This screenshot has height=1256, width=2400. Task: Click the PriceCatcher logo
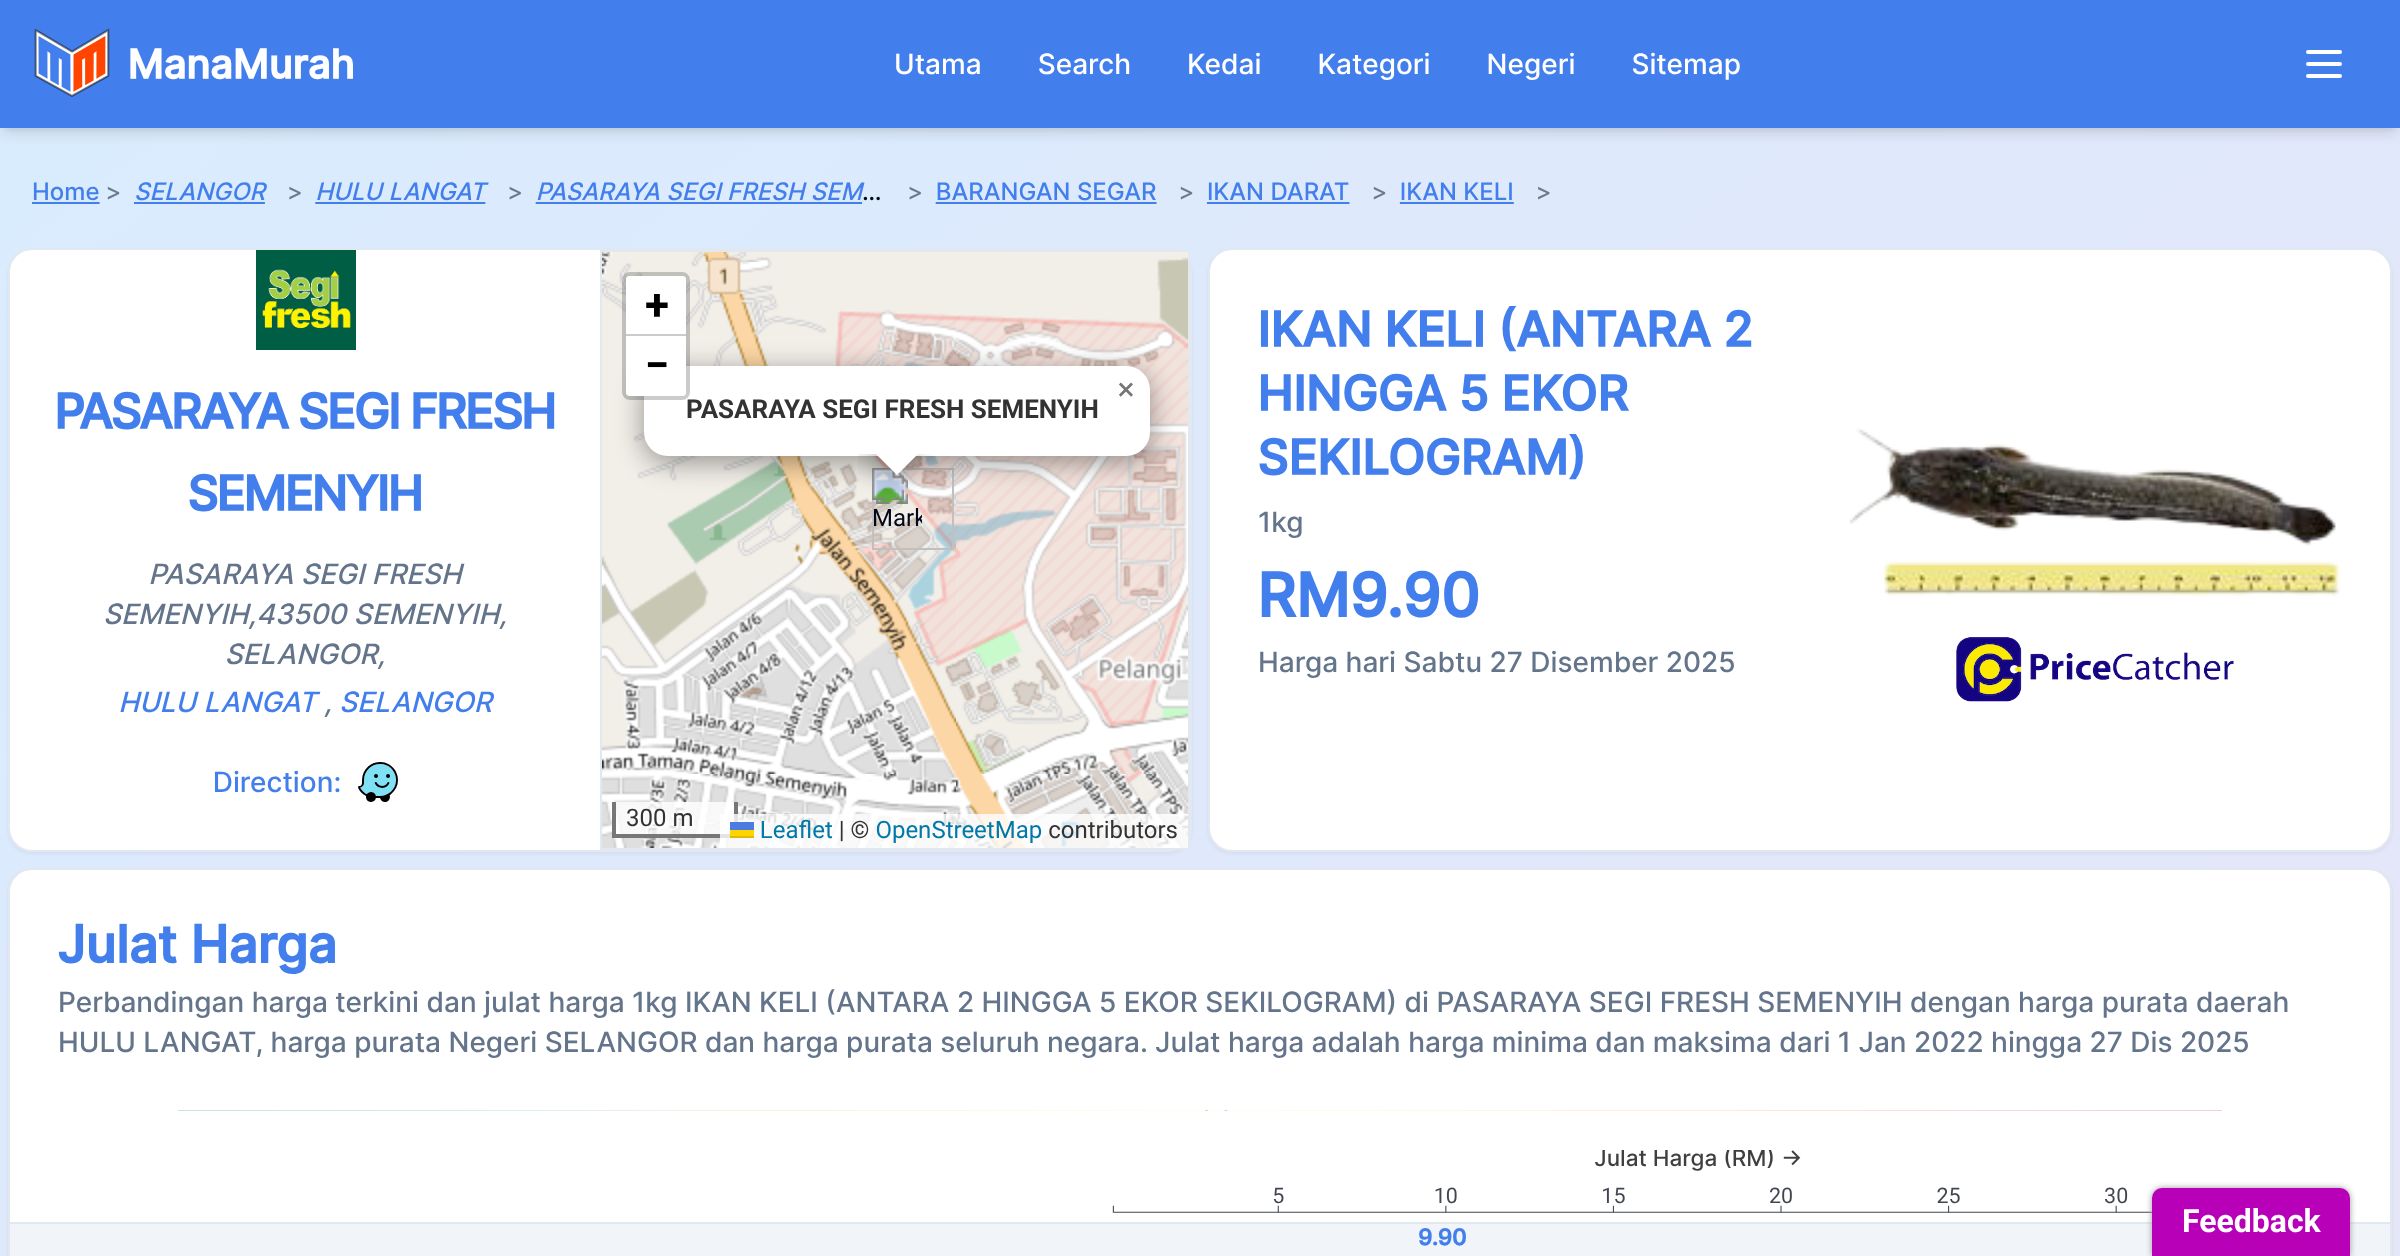point(2094,668)
